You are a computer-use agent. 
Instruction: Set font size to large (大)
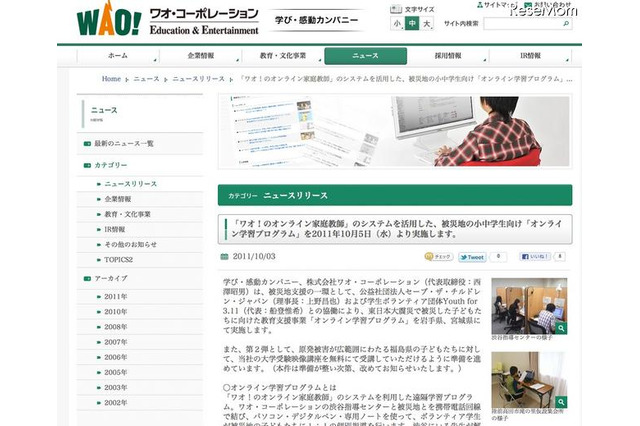(427, 24)
